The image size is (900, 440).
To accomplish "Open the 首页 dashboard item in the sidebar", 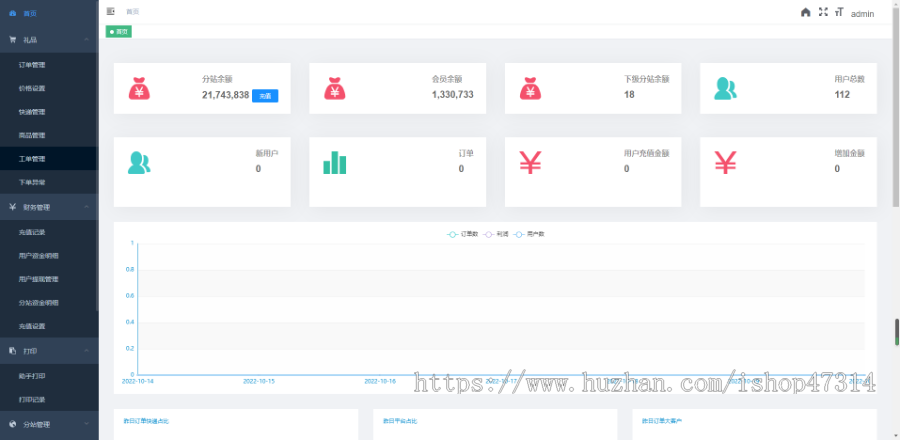I will coord(49,13).
